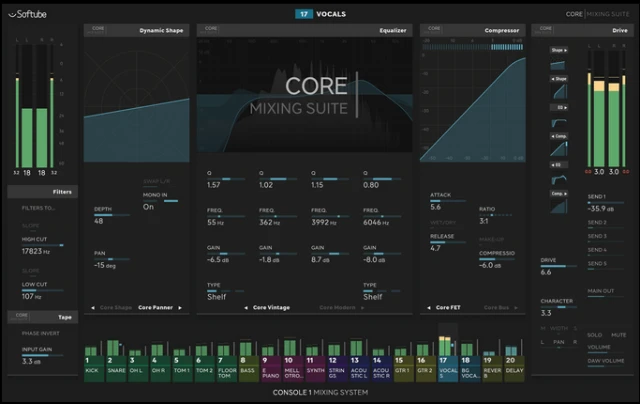The image size is (640, 404).
Task: Open the FILTERS TO... selector
Action: [38, 208]
